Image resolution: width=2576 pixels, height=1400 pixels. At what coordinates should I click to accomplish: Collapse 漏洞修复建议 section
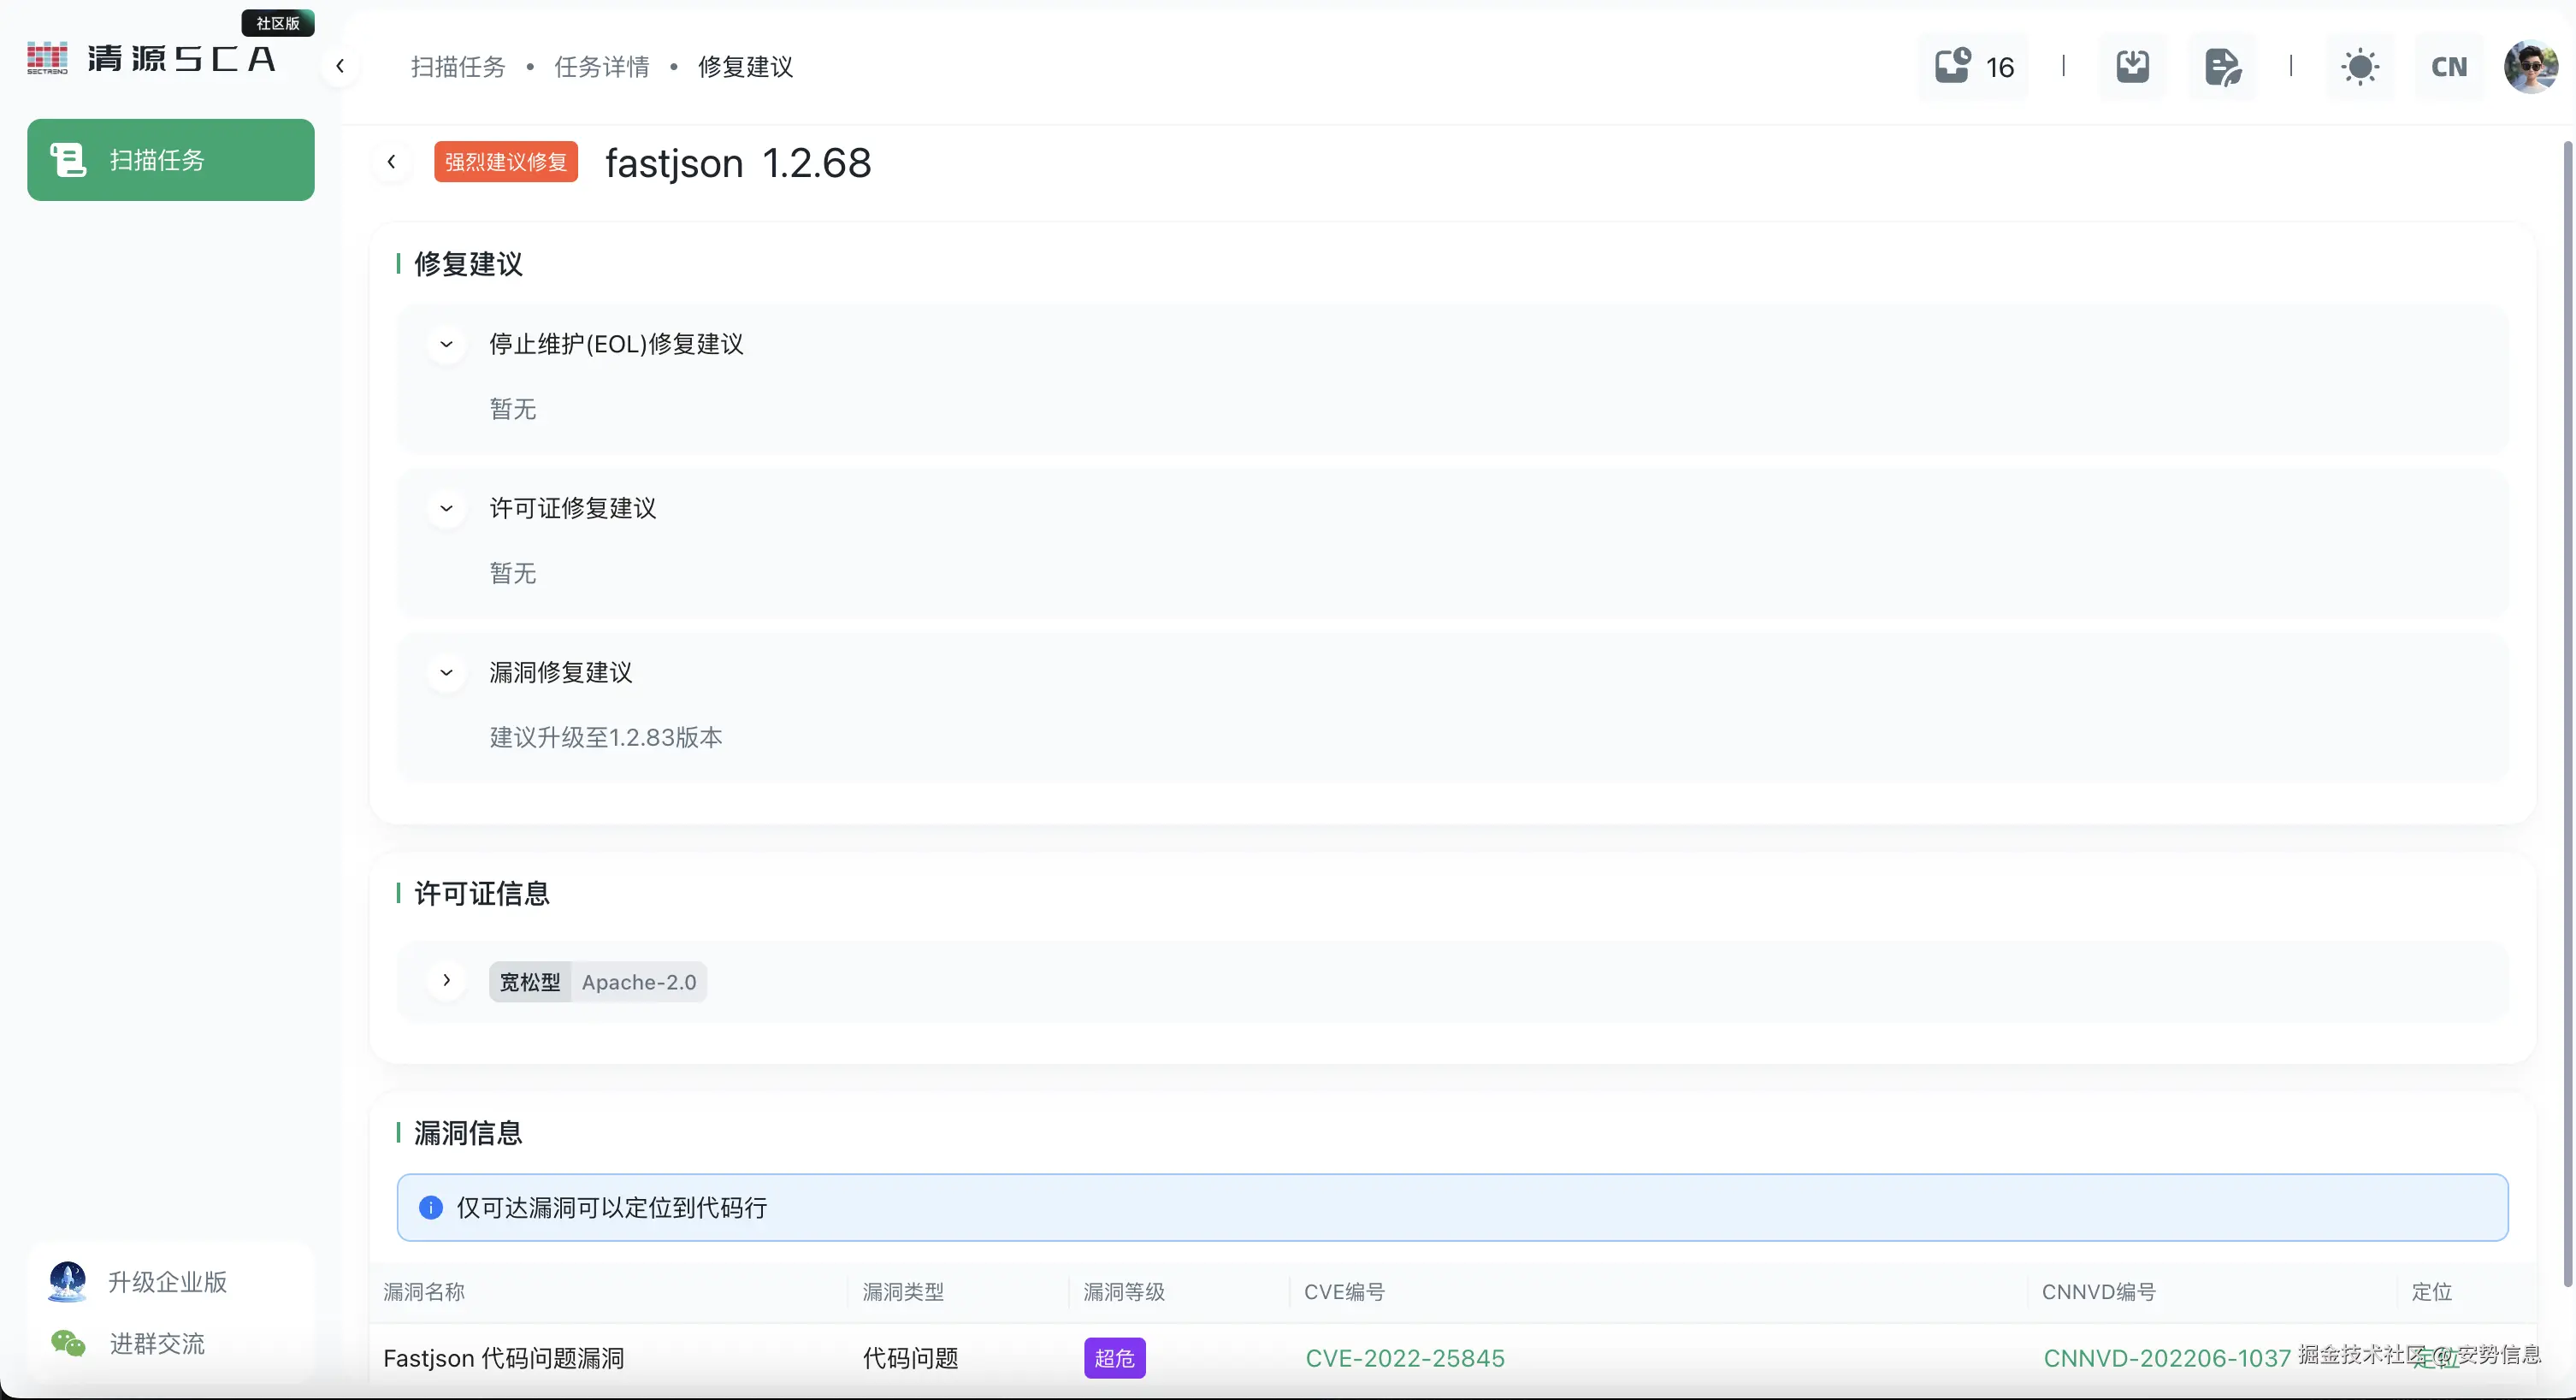click(446, 672)
